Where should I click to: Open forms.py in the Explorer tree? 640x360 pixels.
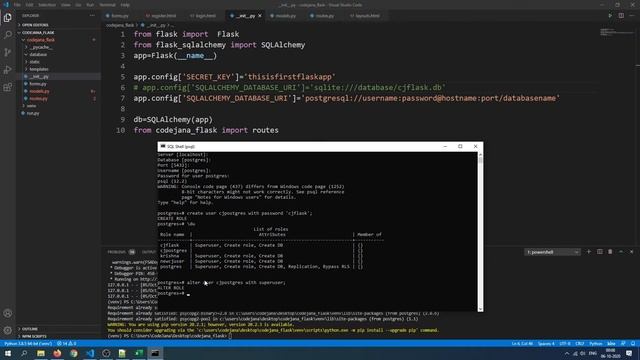(x=38, y=84)
